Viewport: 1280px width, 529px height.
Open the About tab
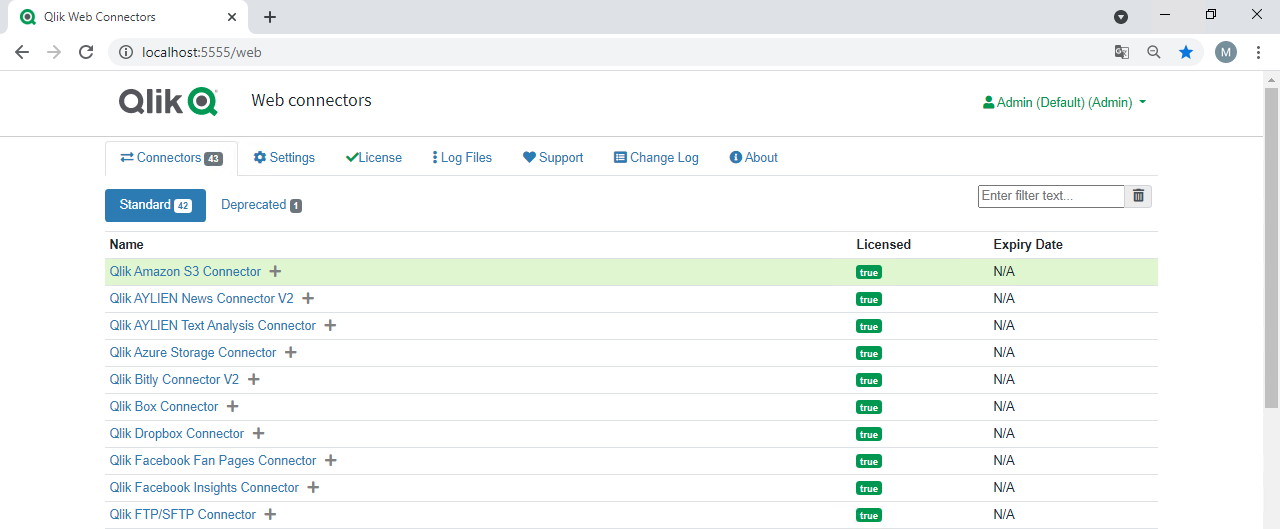click(754, 158)
